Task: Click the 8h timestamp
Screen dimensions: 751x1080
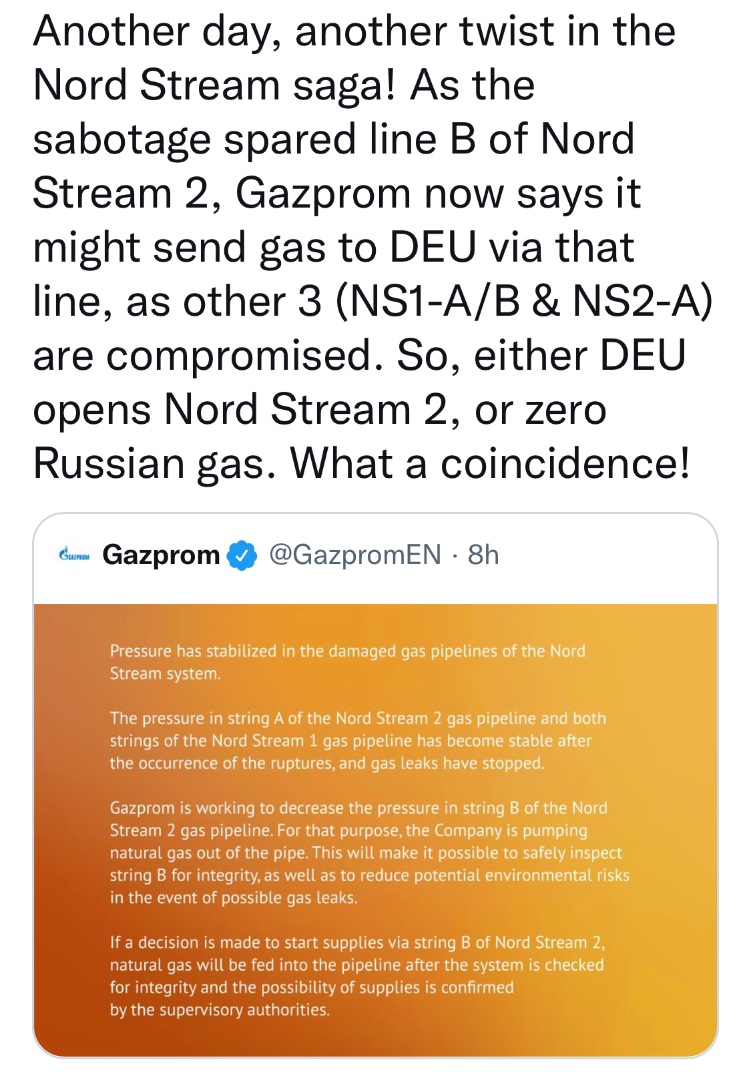Action: 482,555
